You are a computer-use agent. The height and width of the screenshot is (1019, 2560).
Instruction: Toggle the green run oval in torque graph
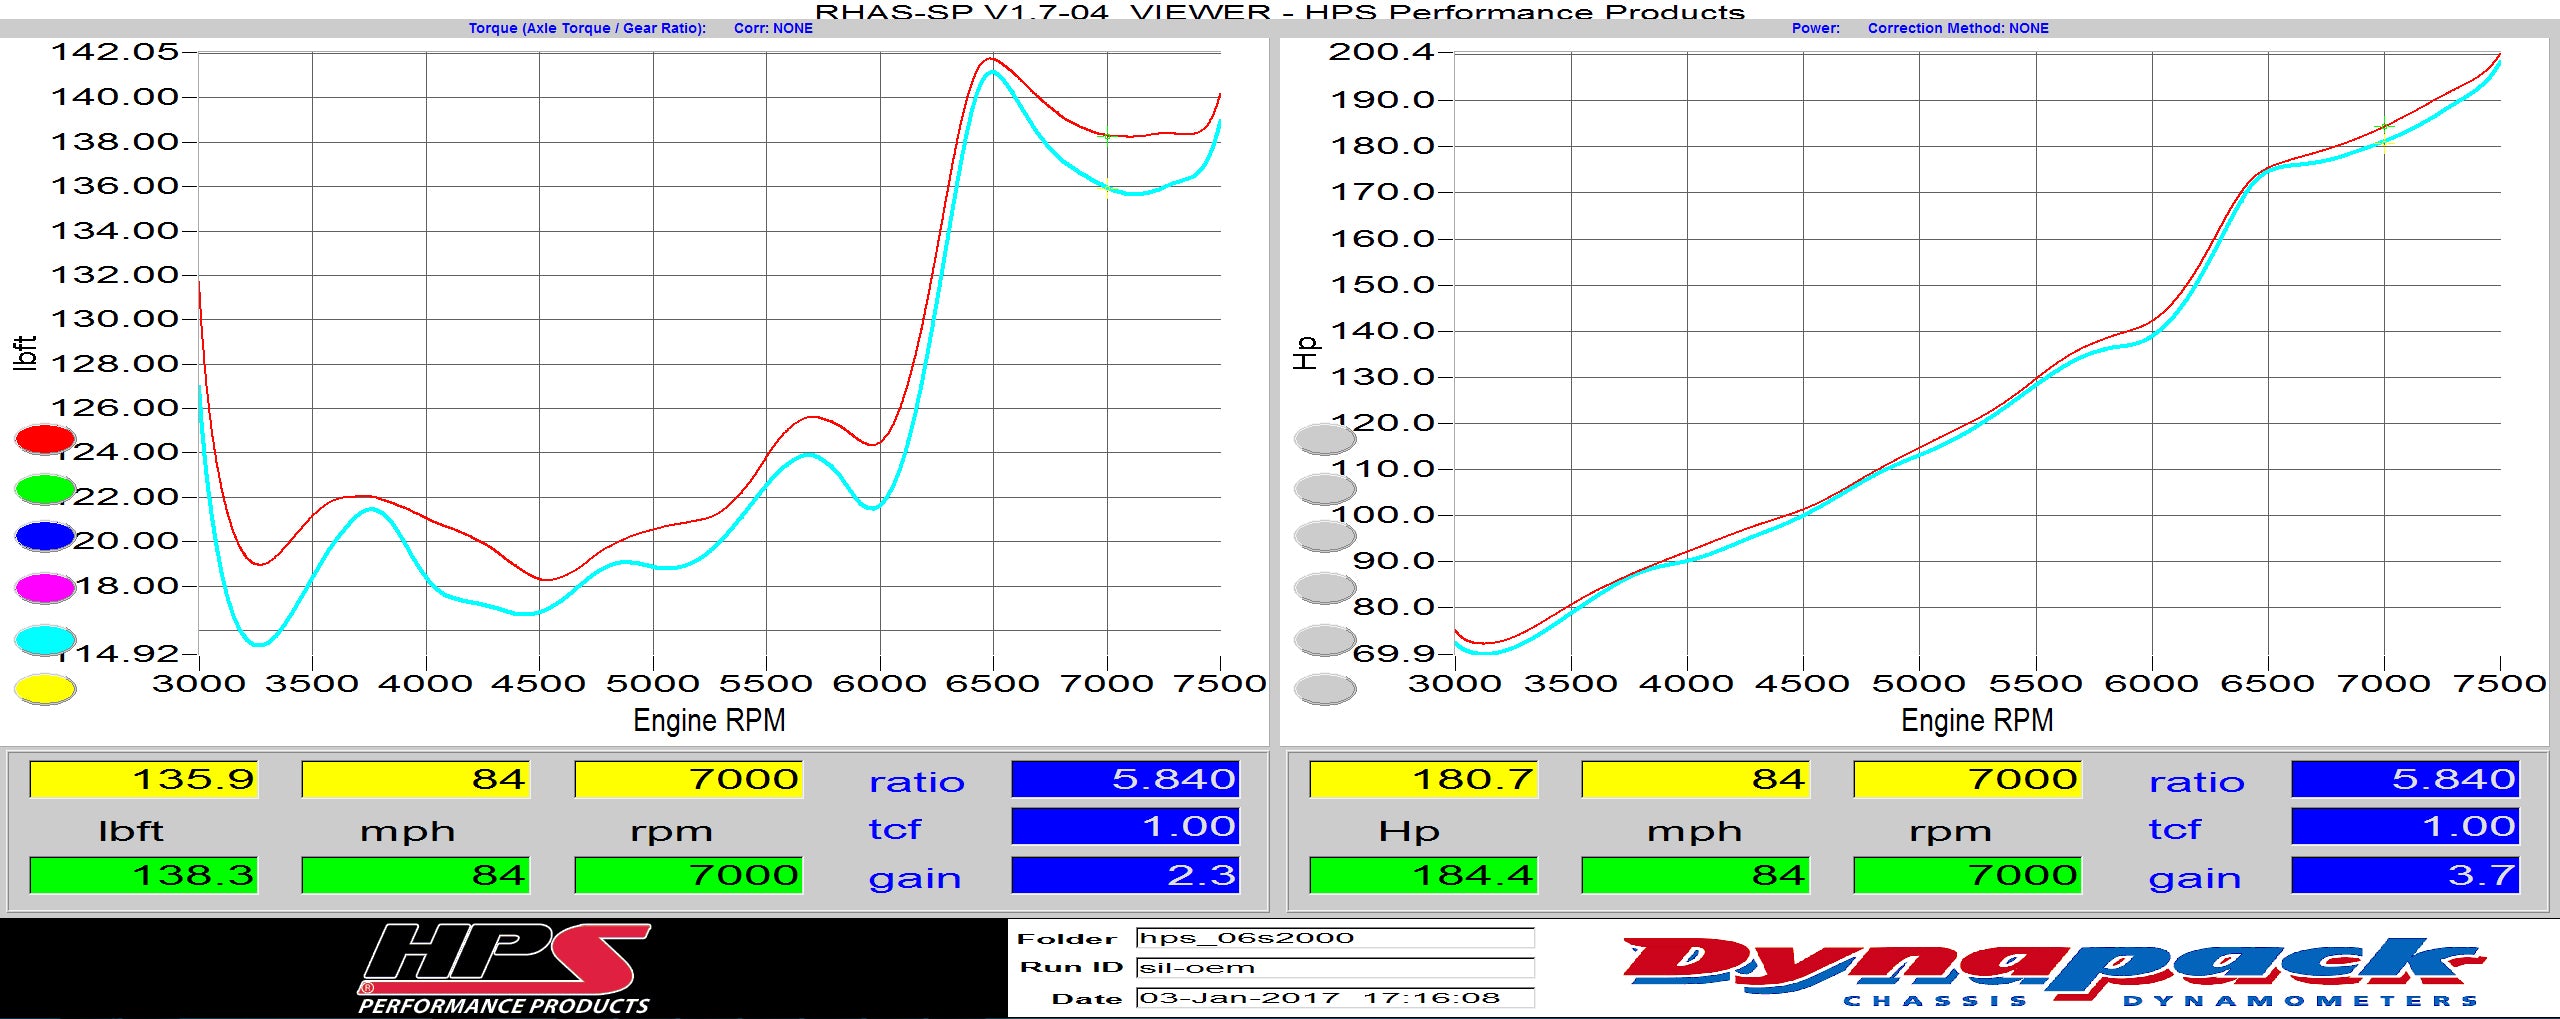click(x=45, y=489)
